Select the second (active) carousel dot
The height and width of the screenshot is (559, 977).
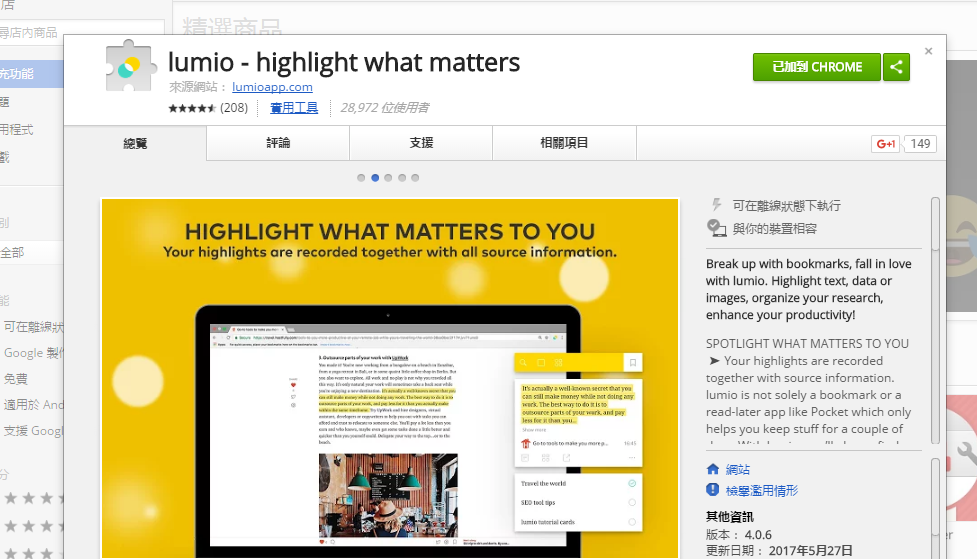point(375,178)
